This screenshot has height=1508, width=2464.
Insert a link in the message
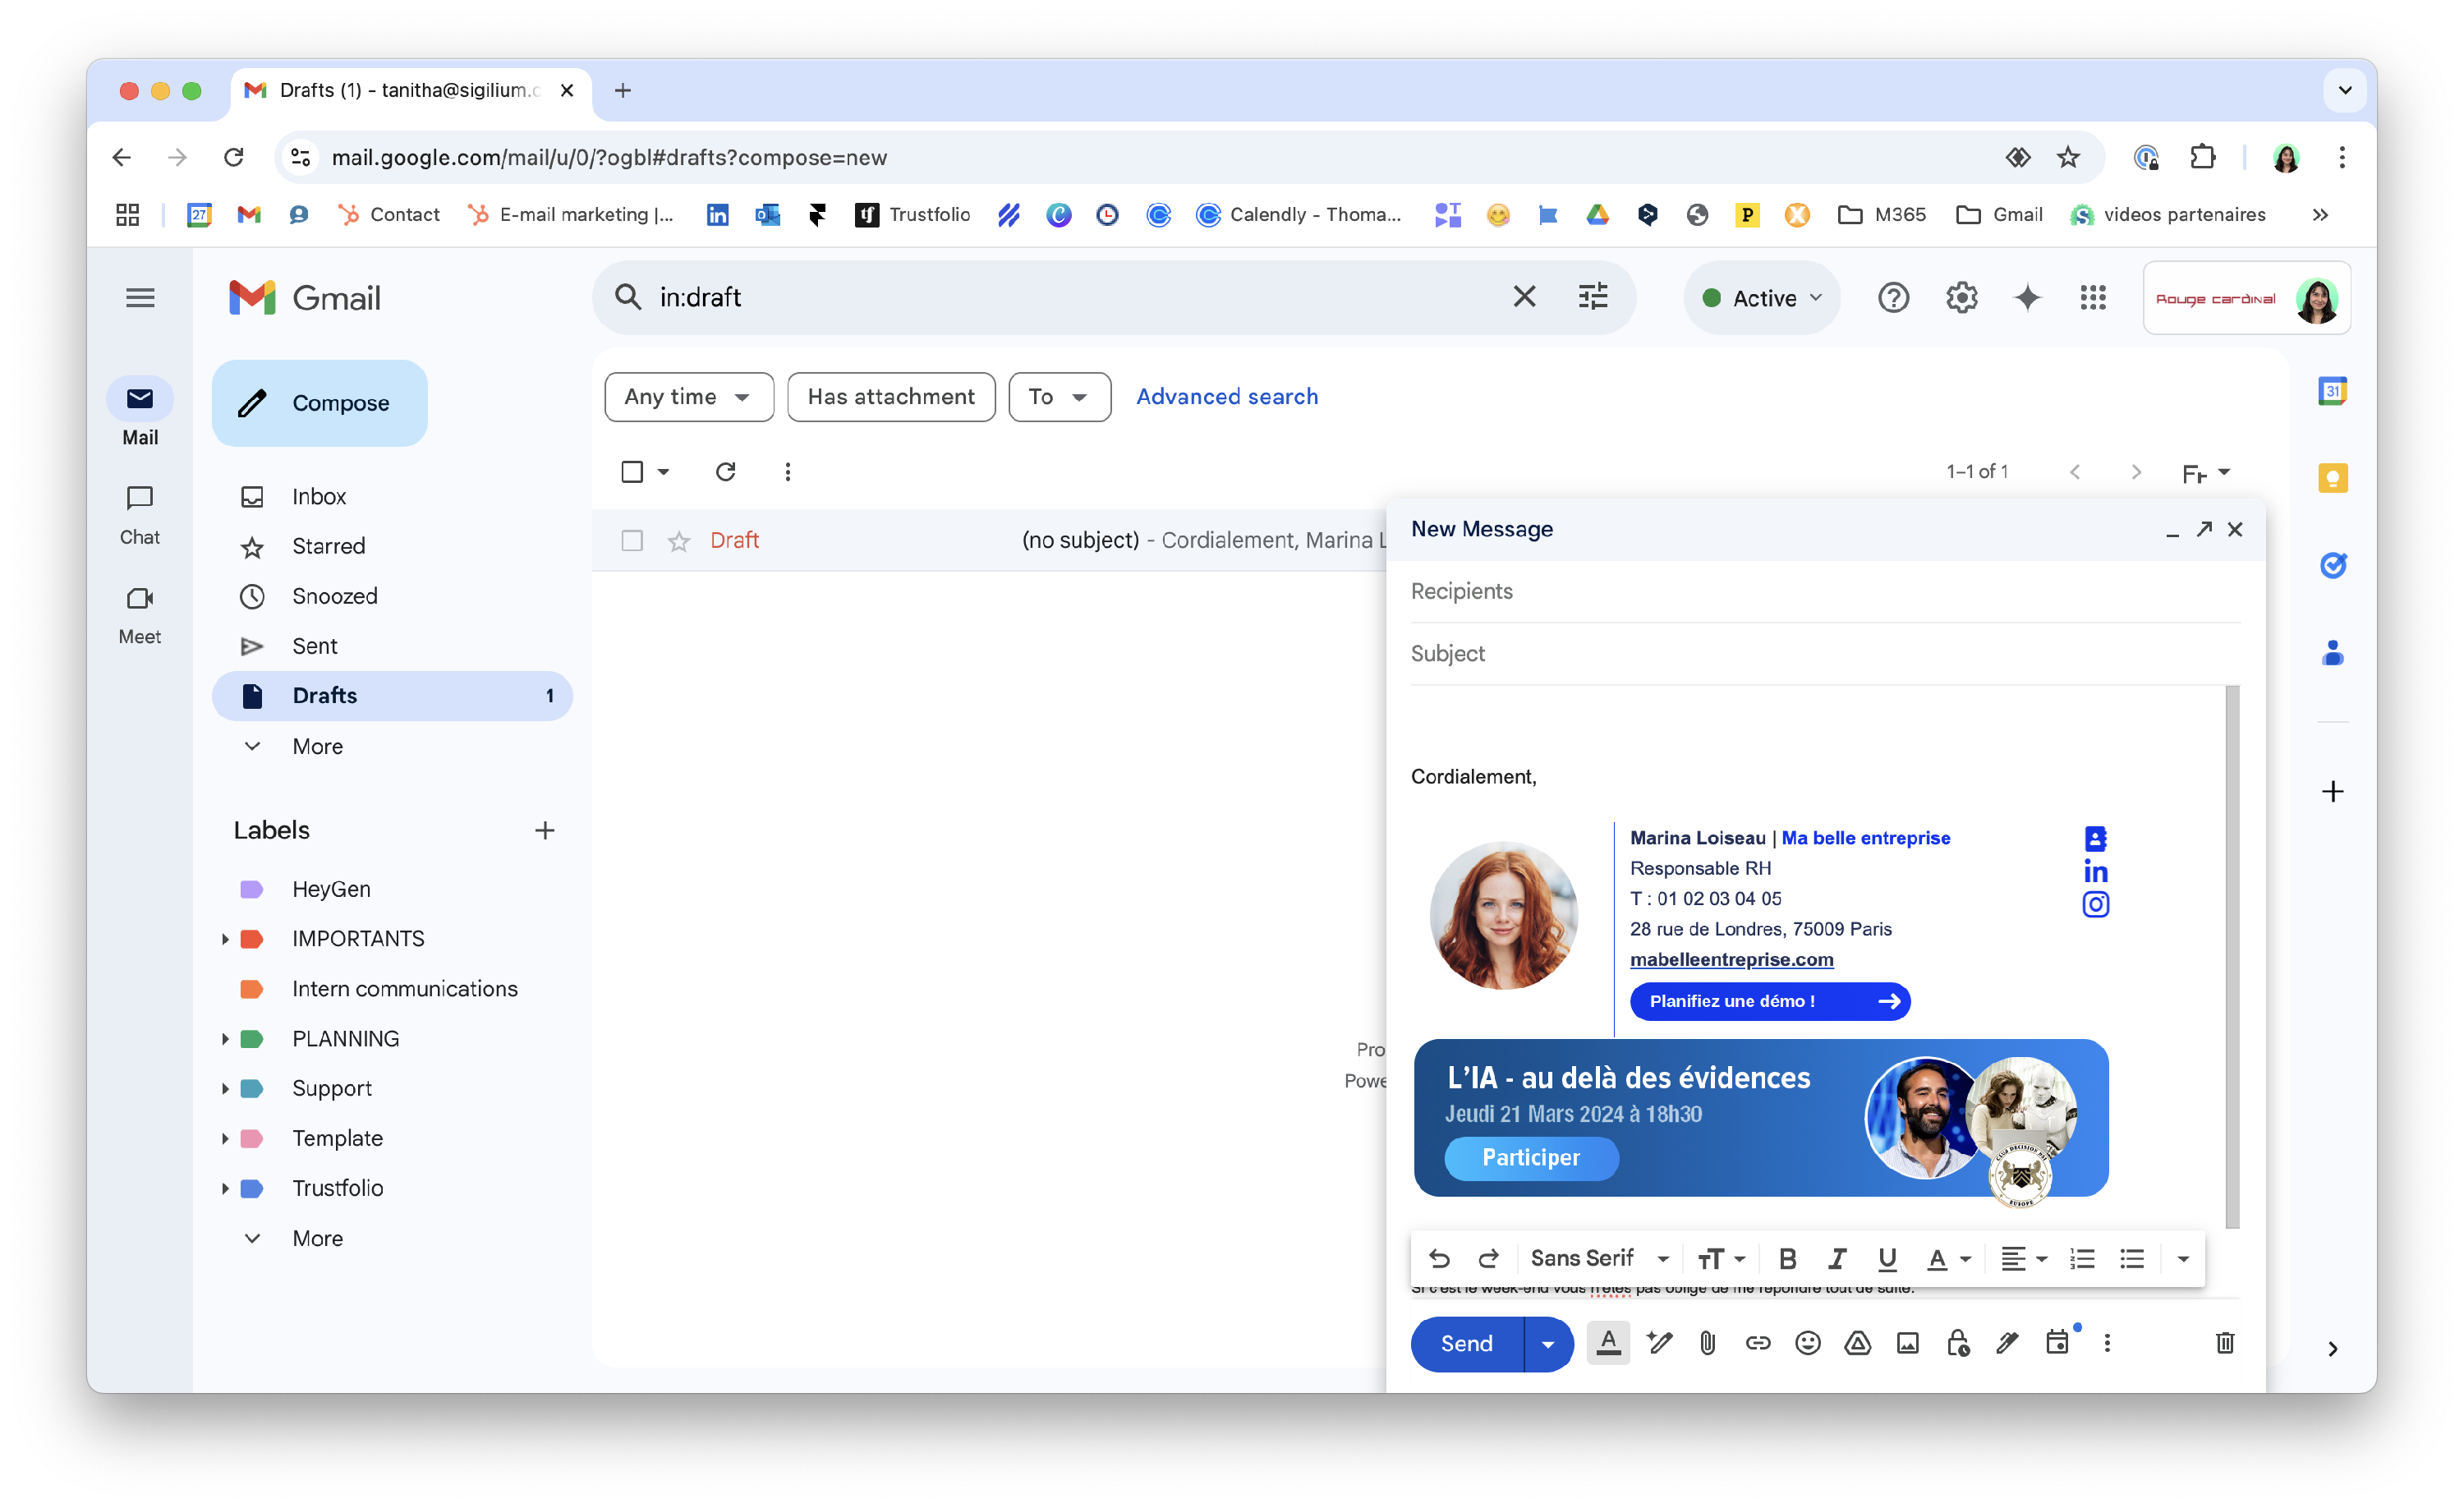click(x=1757, y=1343)
